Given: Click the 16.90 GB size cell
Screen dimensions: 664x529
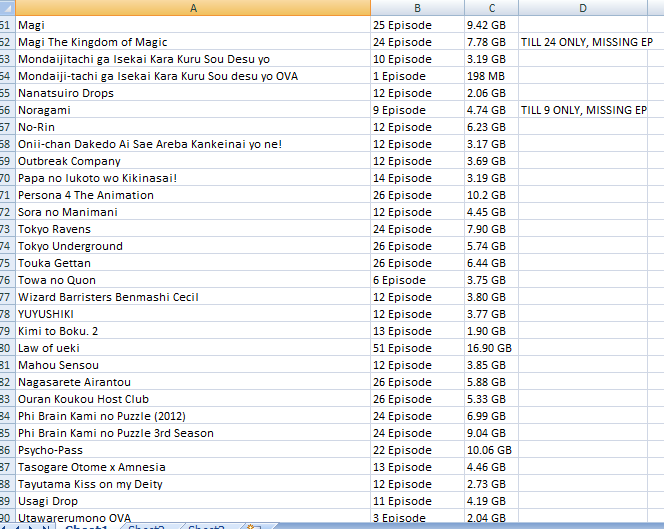Looking at the screenshot, I should tap(492, 348).
